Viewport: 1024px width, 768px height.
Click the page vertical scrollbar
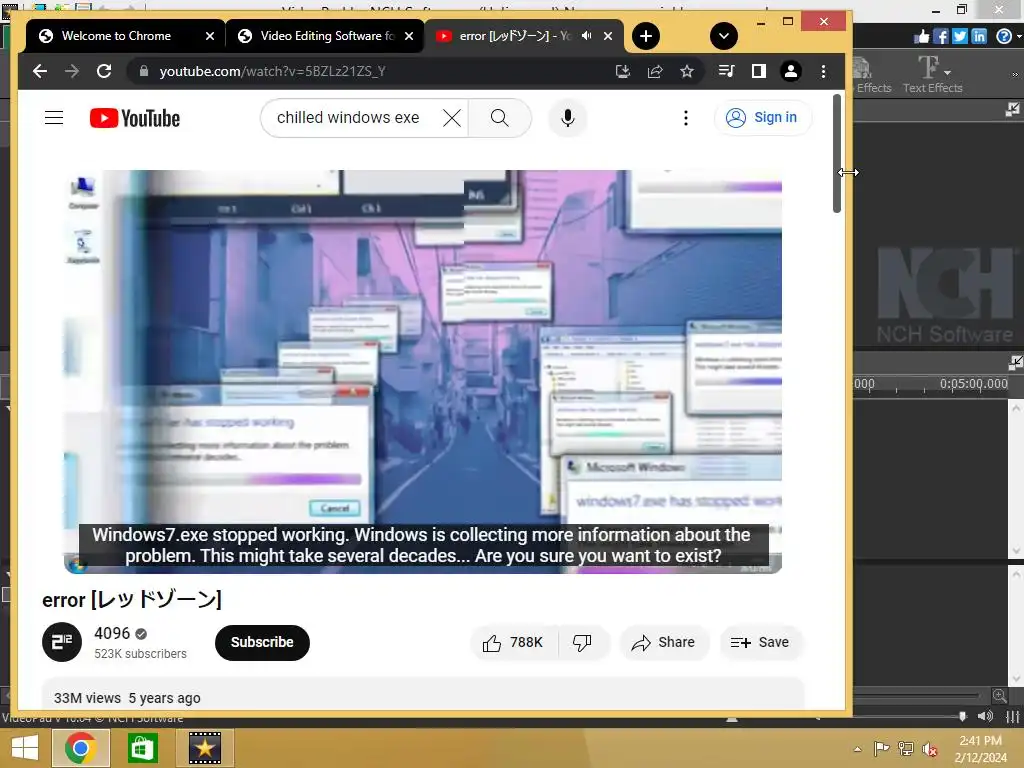click(x=837, y=153)
